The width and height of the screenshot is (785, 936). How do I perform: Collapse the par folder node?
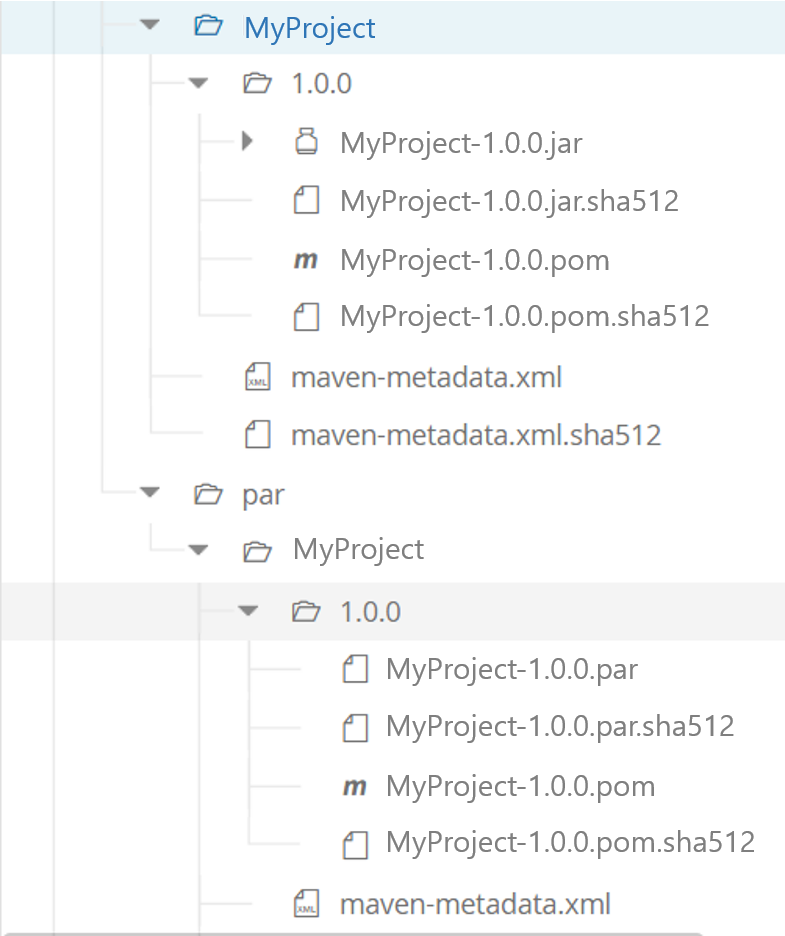pos(148,492)
